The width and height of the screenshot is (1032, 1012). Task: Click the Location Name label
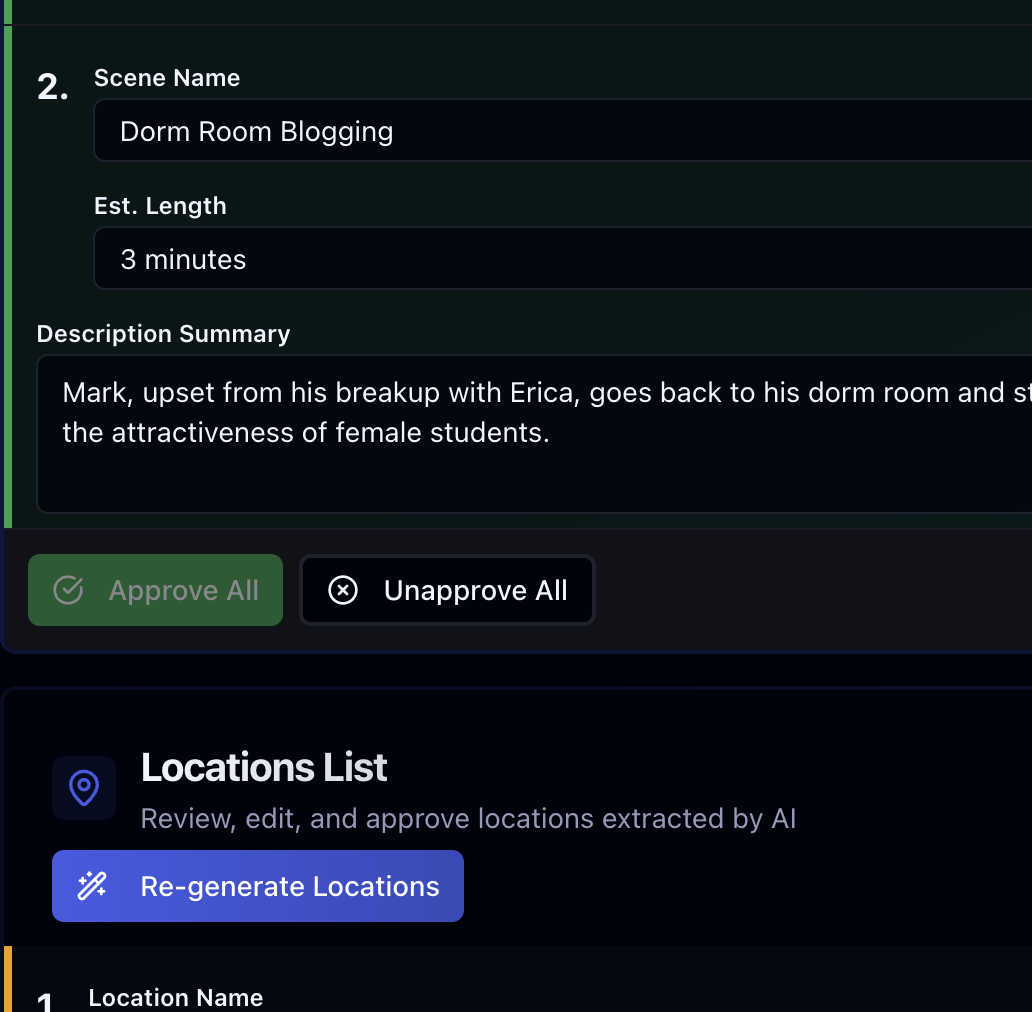pos(176,998)
